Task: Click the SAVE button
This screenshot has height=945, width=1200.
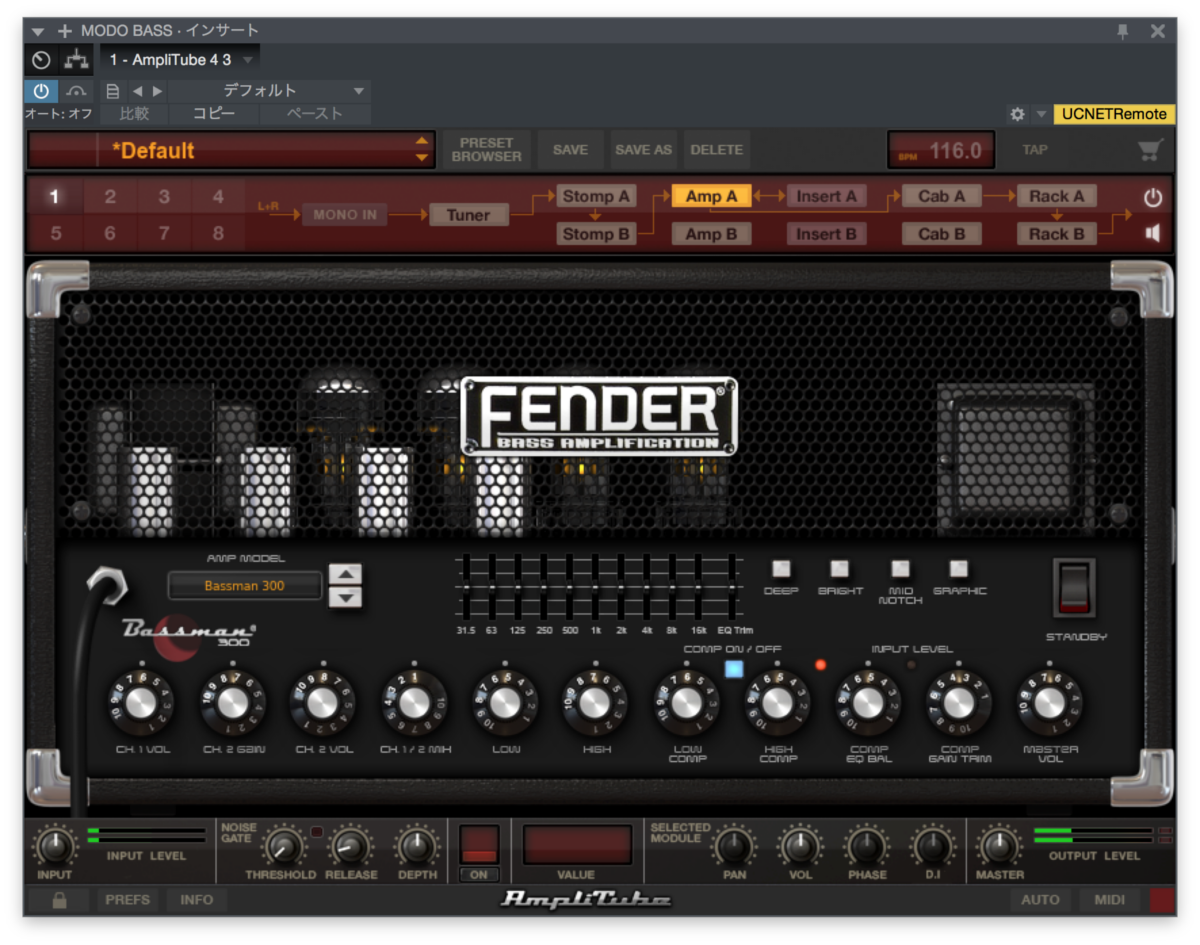Action: 570,150
